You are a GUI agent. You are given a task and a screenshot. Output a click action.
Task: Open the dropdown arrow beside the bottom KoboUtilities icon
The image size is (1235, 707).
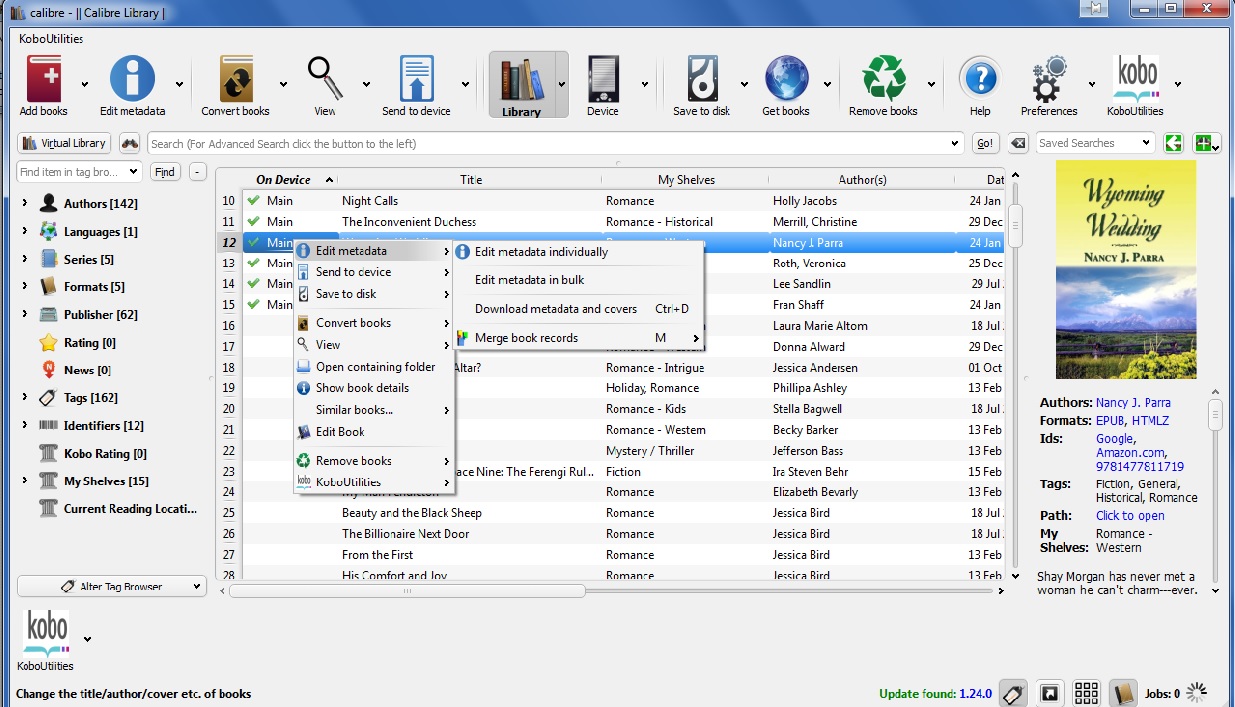[x=87, y=638]
